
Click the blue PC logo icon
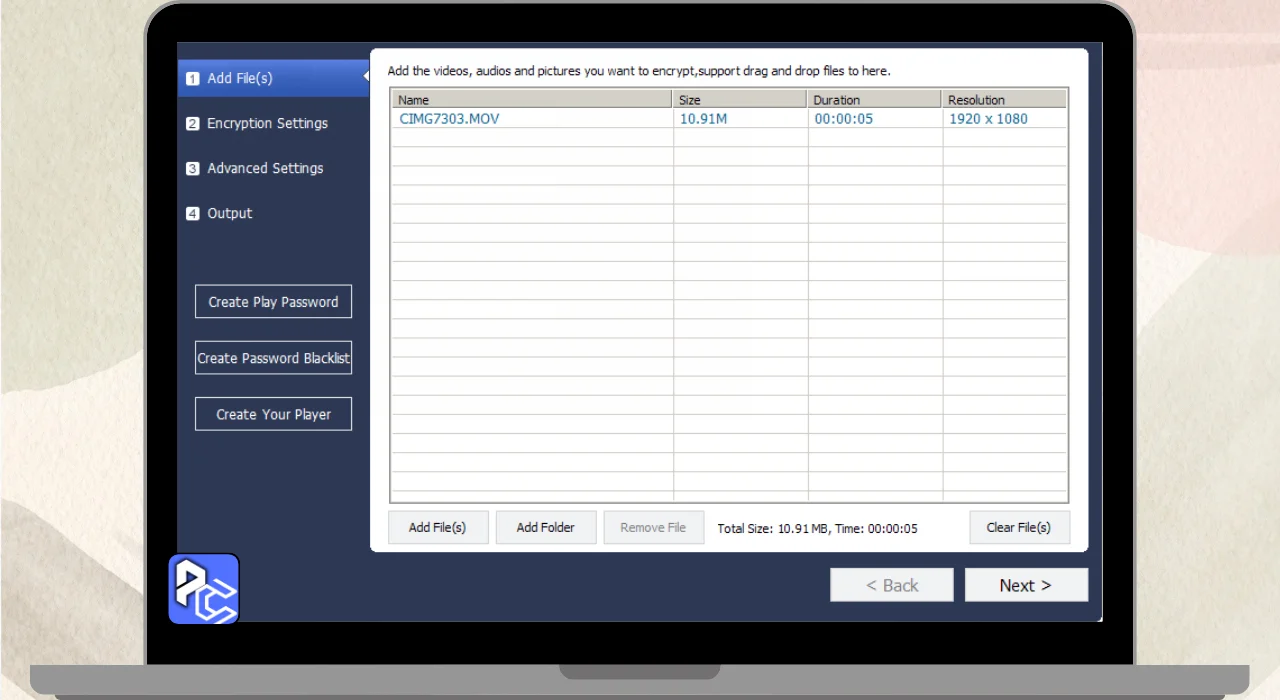204,589
